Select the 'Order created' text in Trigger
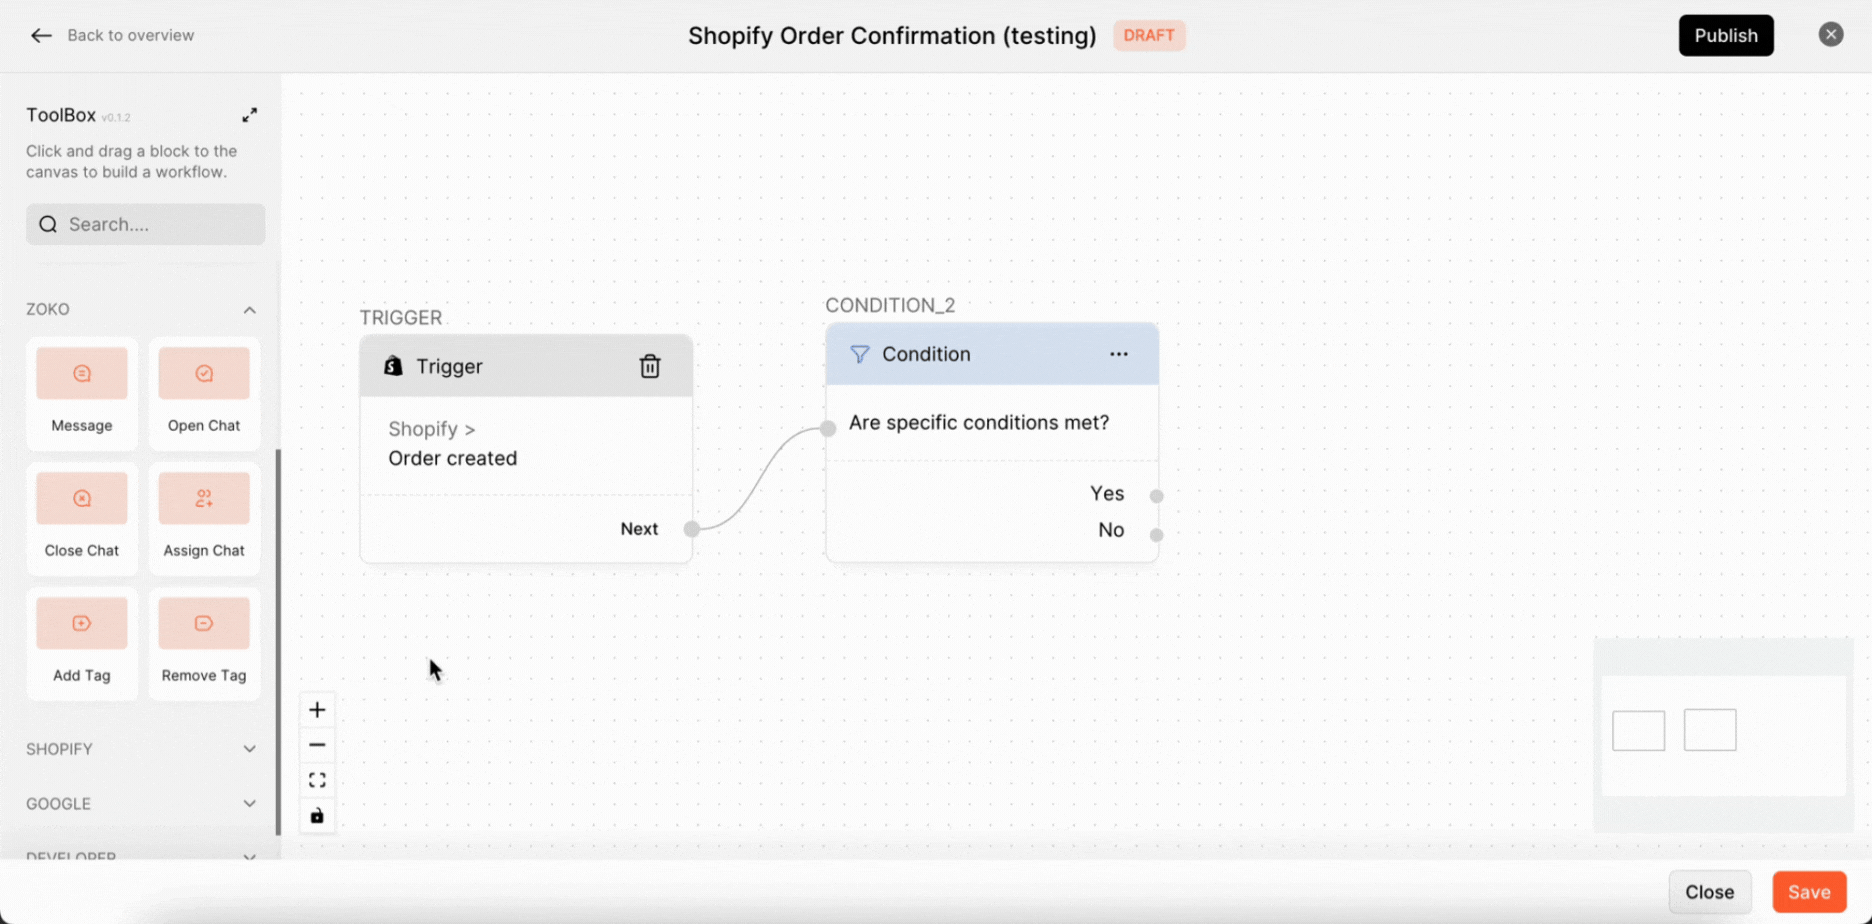1872x924 pixels. point(453,458)
